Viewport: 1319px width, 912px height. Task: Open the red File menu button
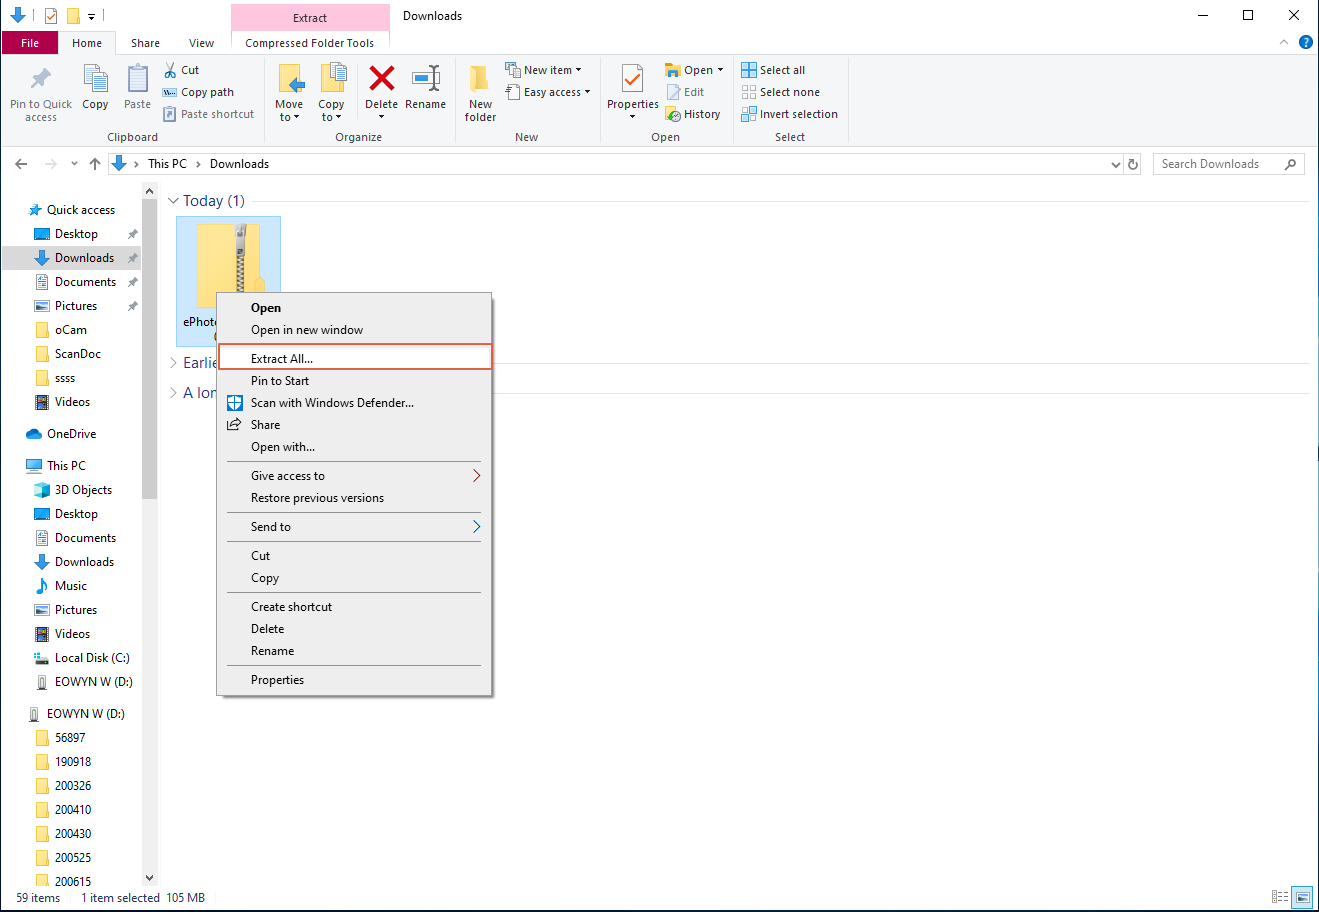(x=30, y=43)
